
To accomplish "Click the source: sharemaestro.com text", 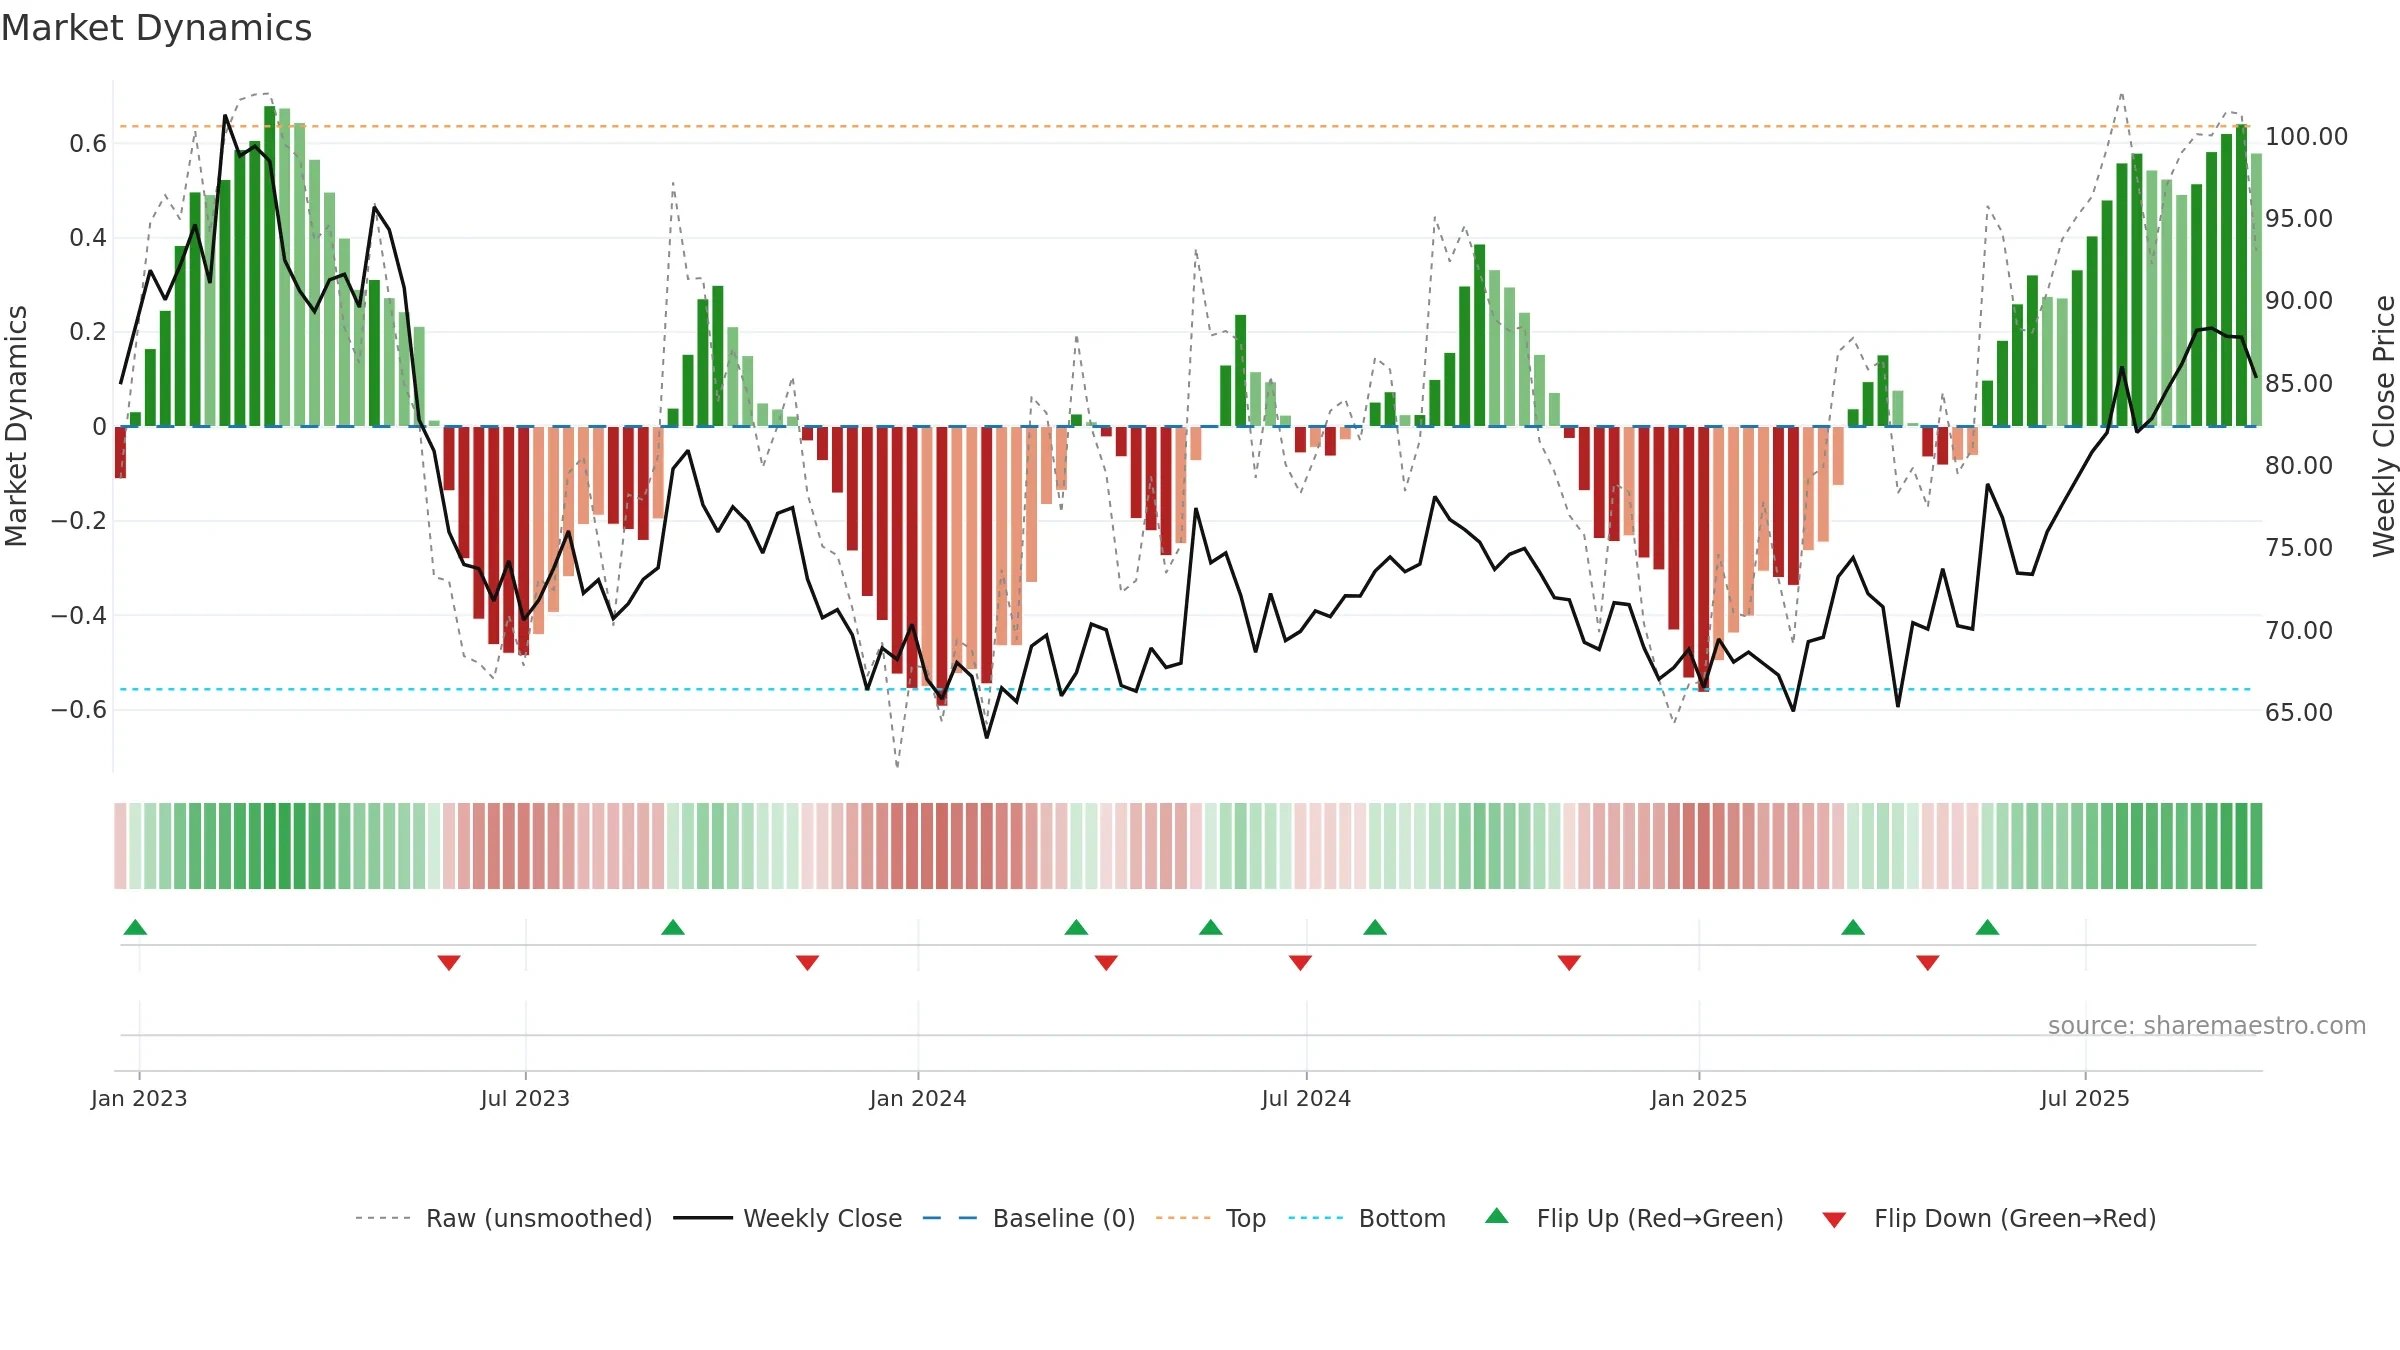I will [2207, 1025].
